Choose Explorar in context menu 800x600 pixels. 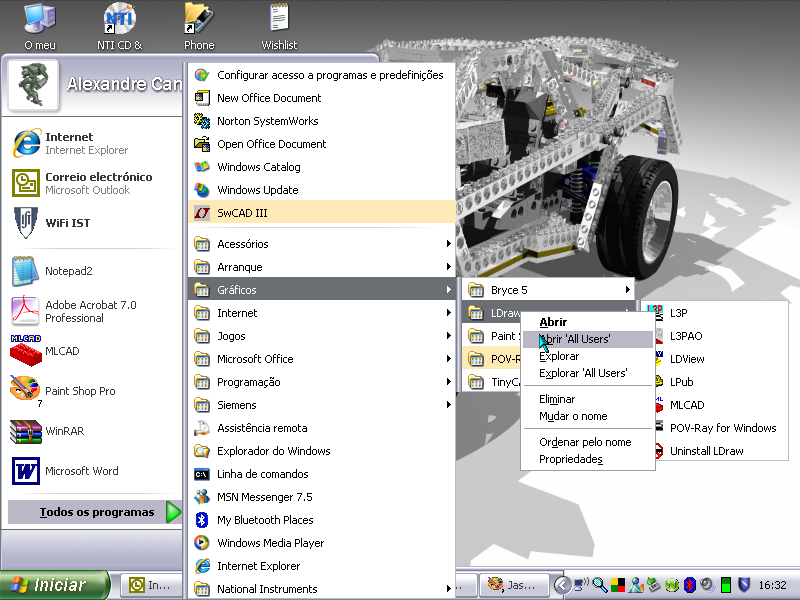point(588,356)
